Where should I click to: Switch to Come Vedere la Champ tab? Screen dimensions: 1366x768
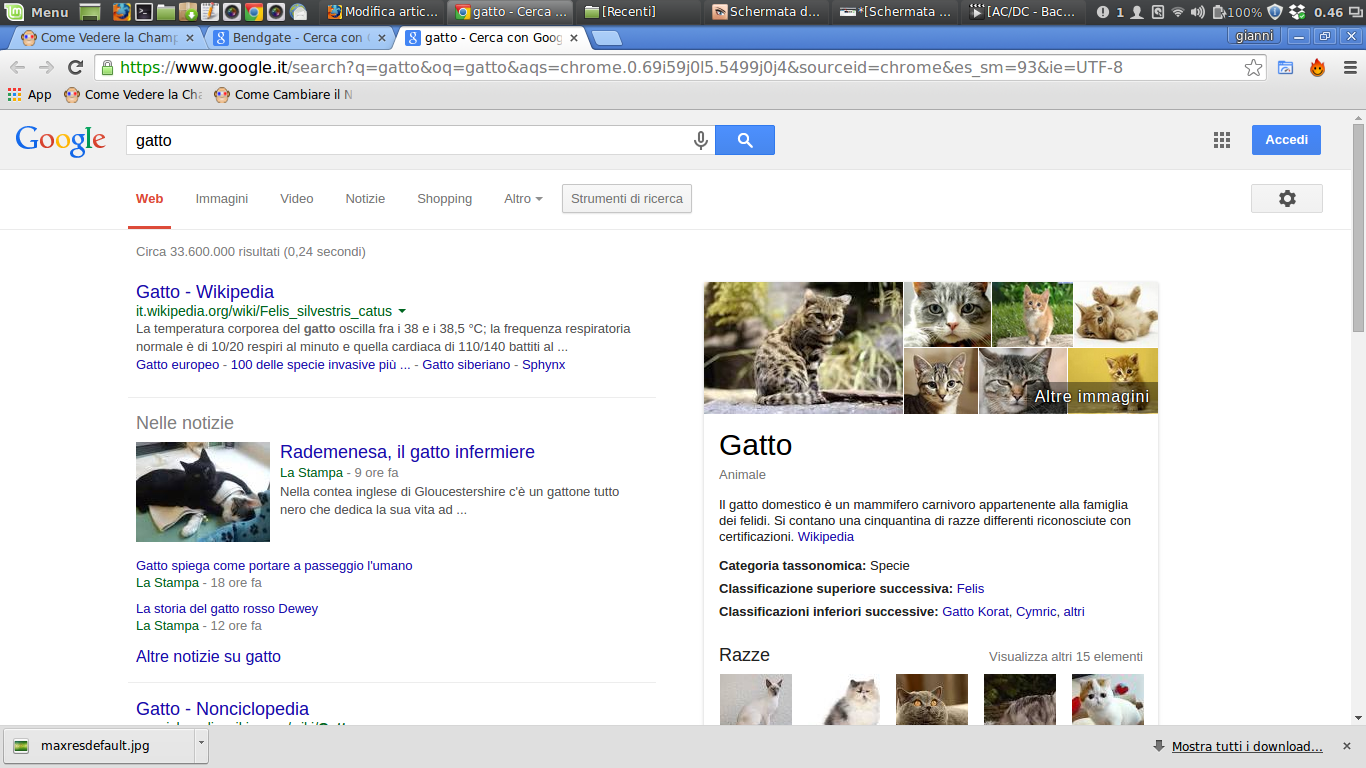point(108,38)
